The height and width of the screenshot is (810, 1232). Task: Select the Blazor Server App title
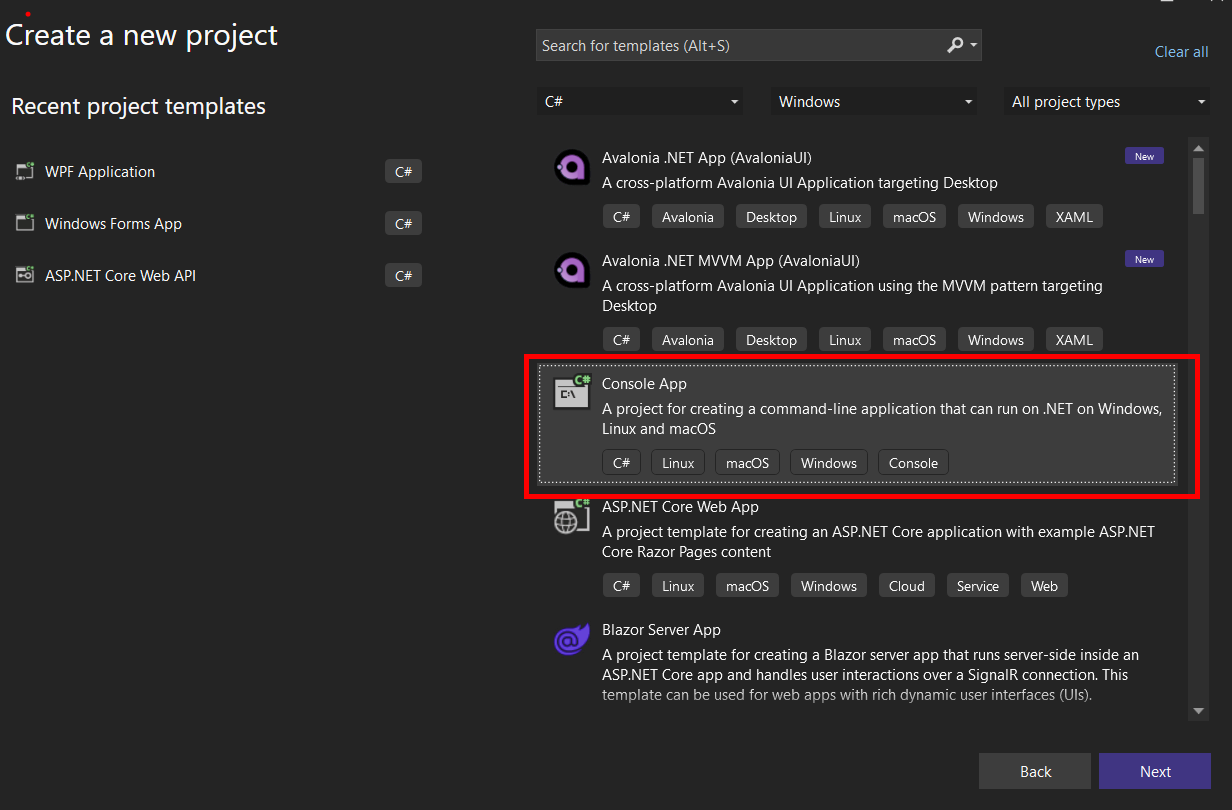661,629
